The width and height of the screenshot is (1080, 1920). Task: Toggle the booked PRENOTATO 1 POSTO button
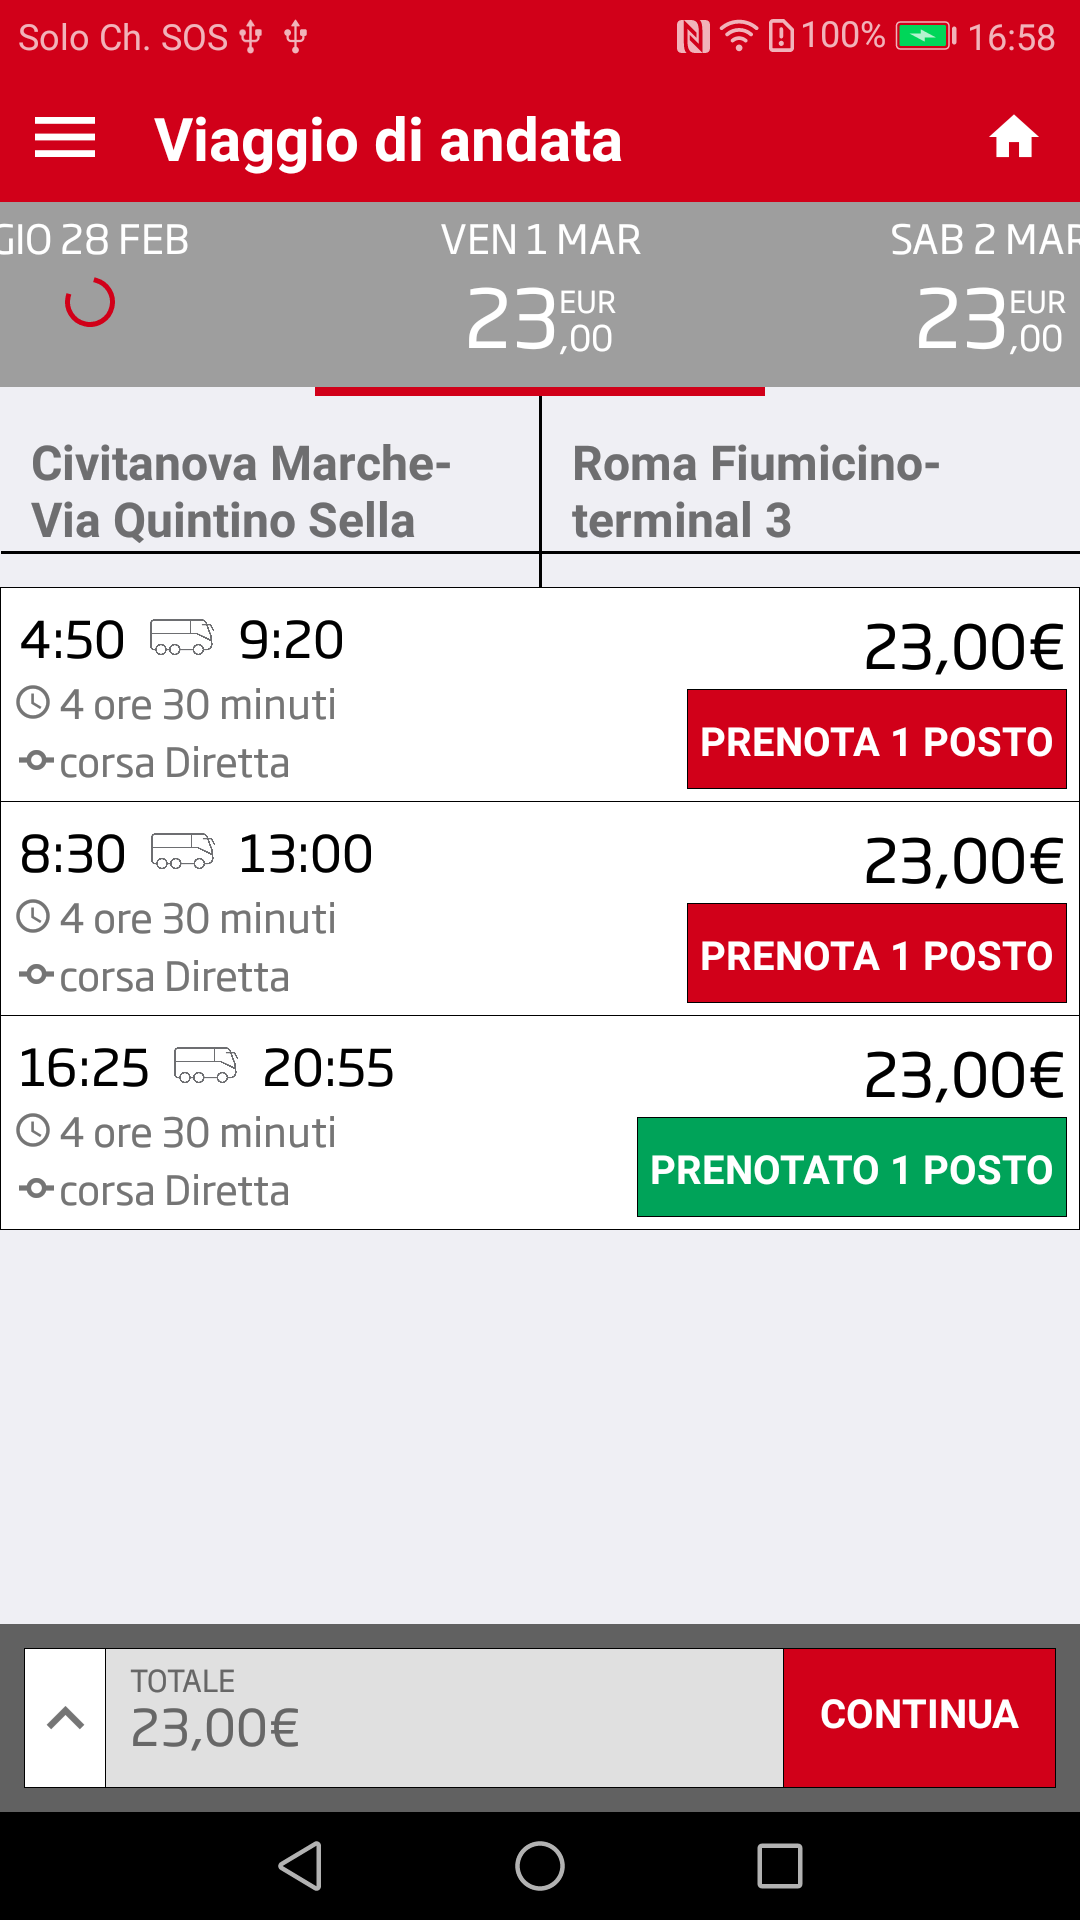852,1168
